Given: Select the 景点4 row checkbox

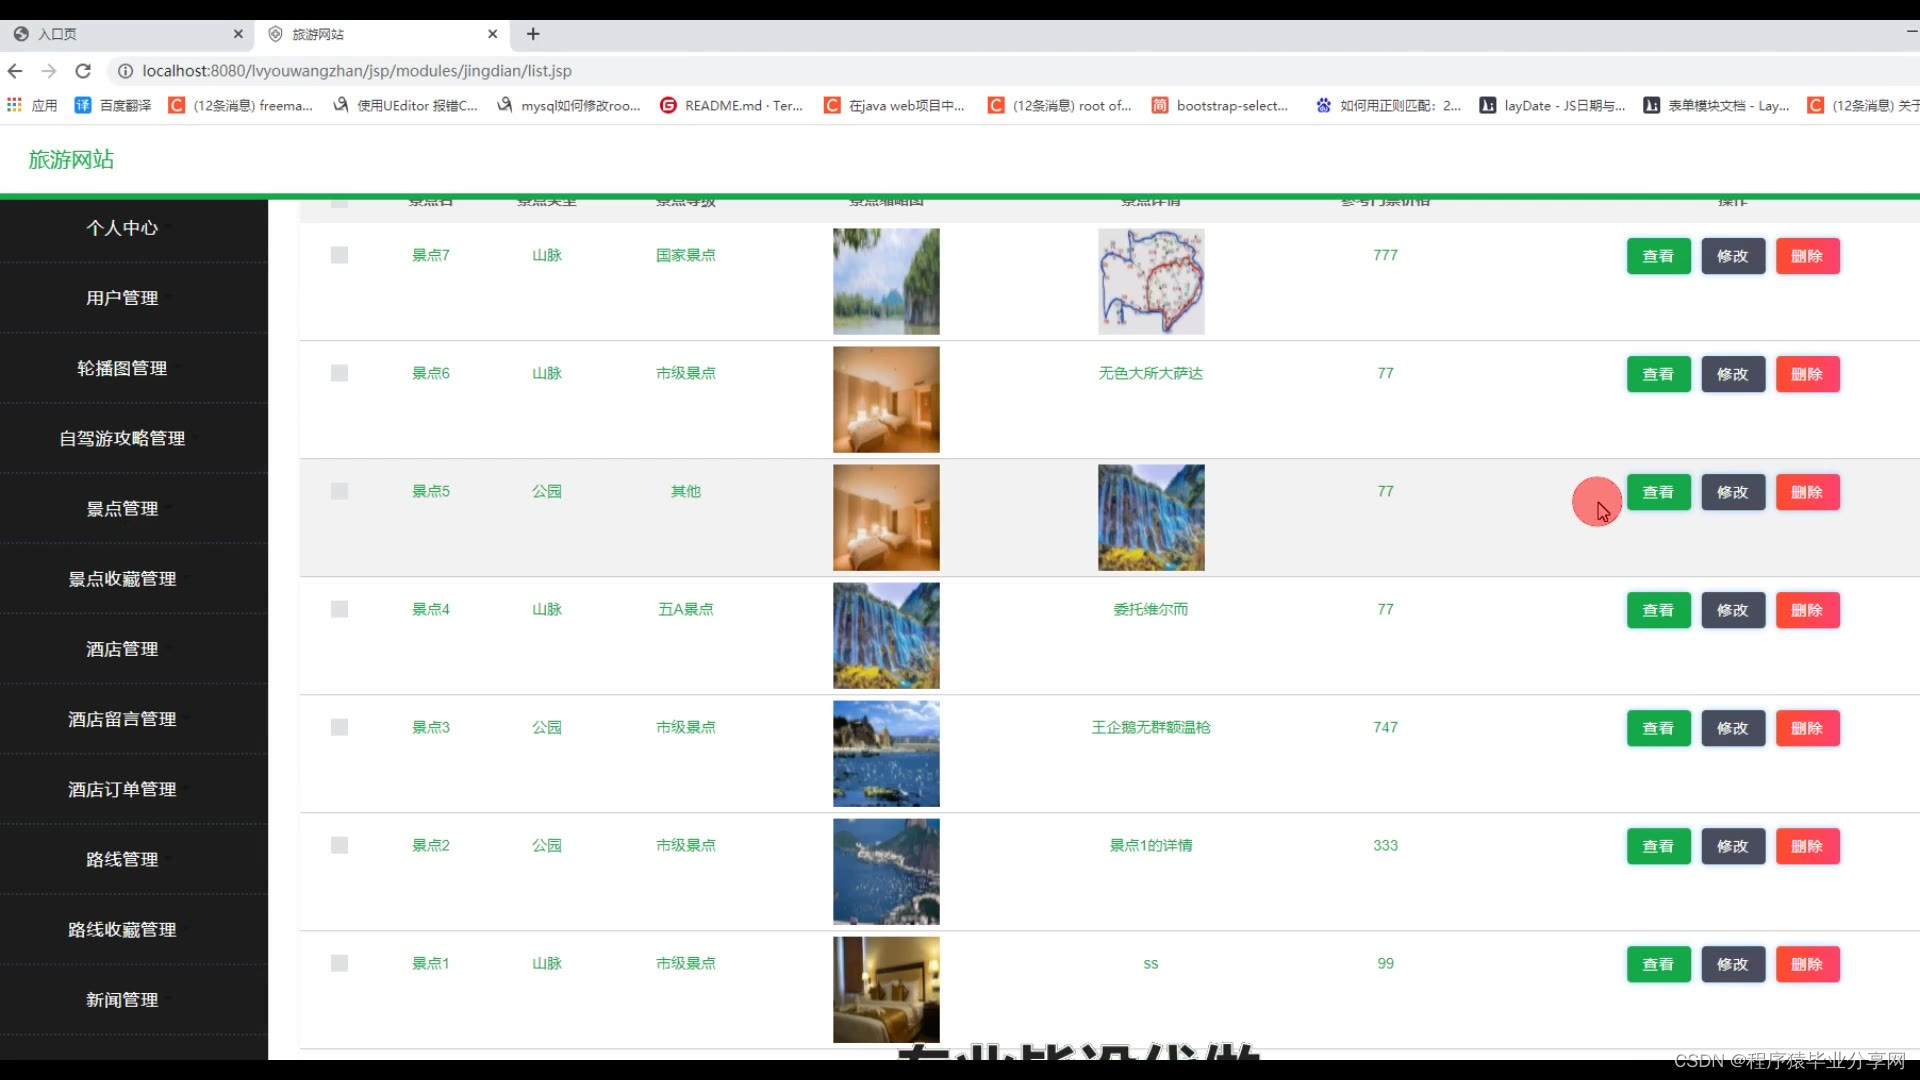Looking at the screenshot, I should coord(339,609).
